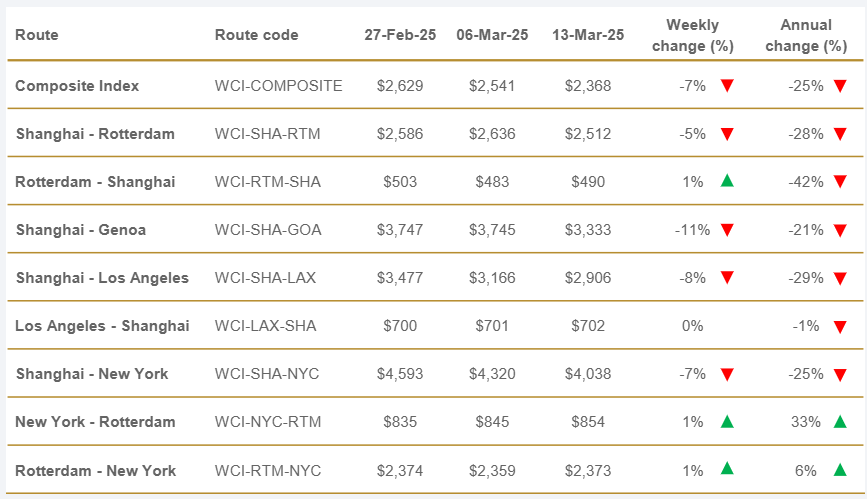Click the red annual down arrow for Los Angeles - Shanghai
867x499 pixels.
tap(840, 326)
